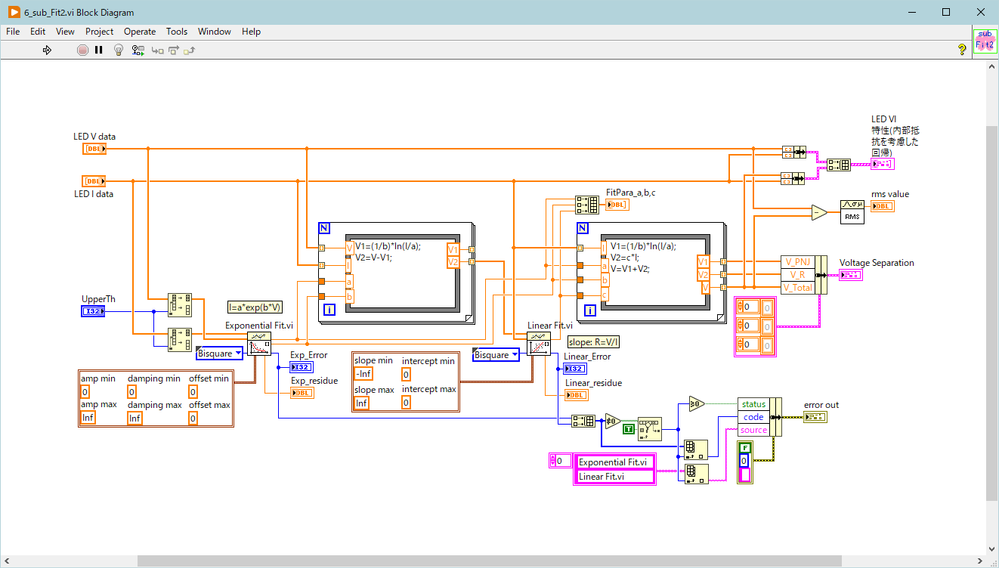The width and height of the screenshot is (999, 568).
Task: Click the slope: R=V/I label
Action: click(x=594, y=342)
